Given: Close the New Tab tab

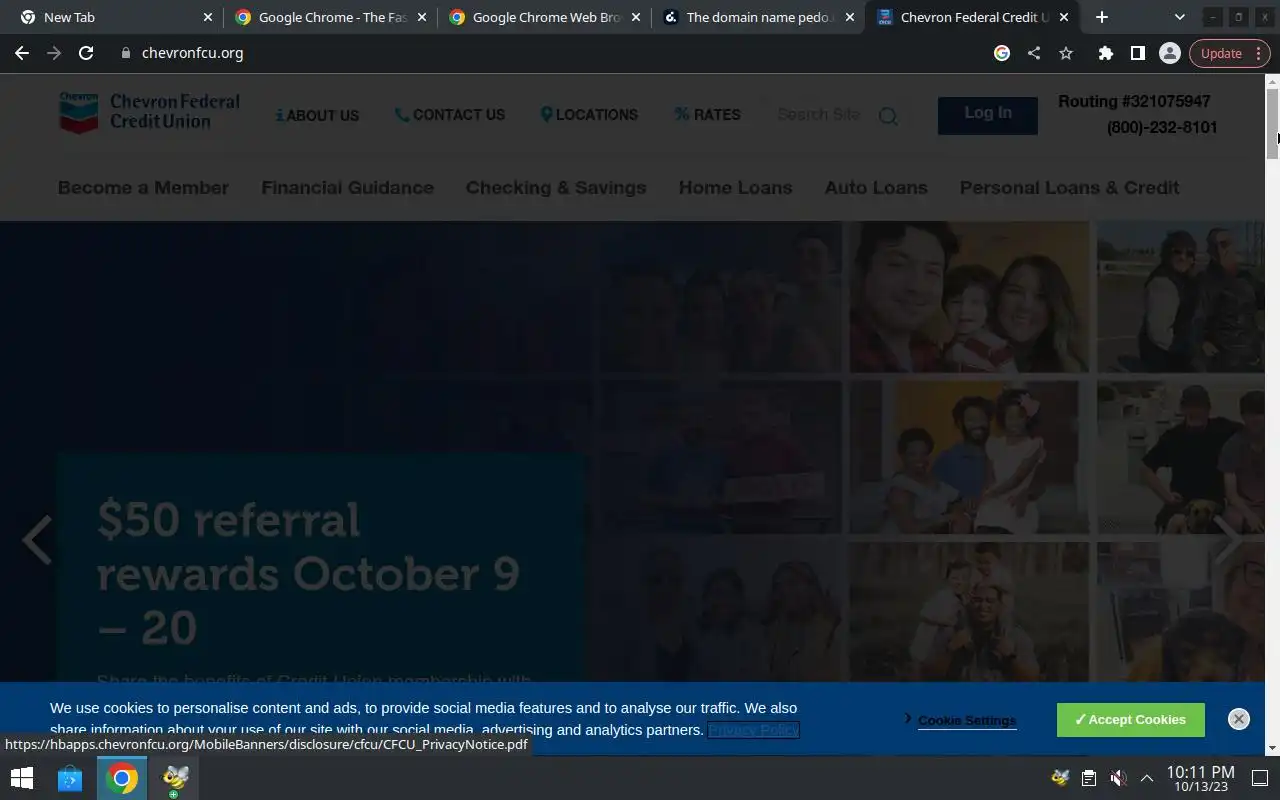Looking at the screenshot, I should coord(208,17).
